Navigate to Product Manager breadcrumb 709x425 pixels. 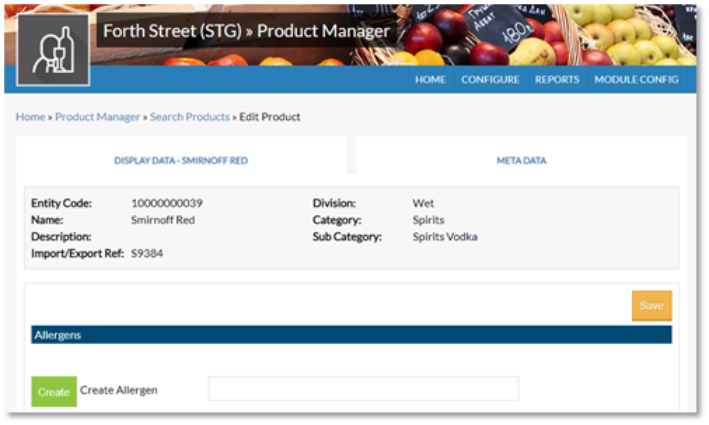(97, 117)
